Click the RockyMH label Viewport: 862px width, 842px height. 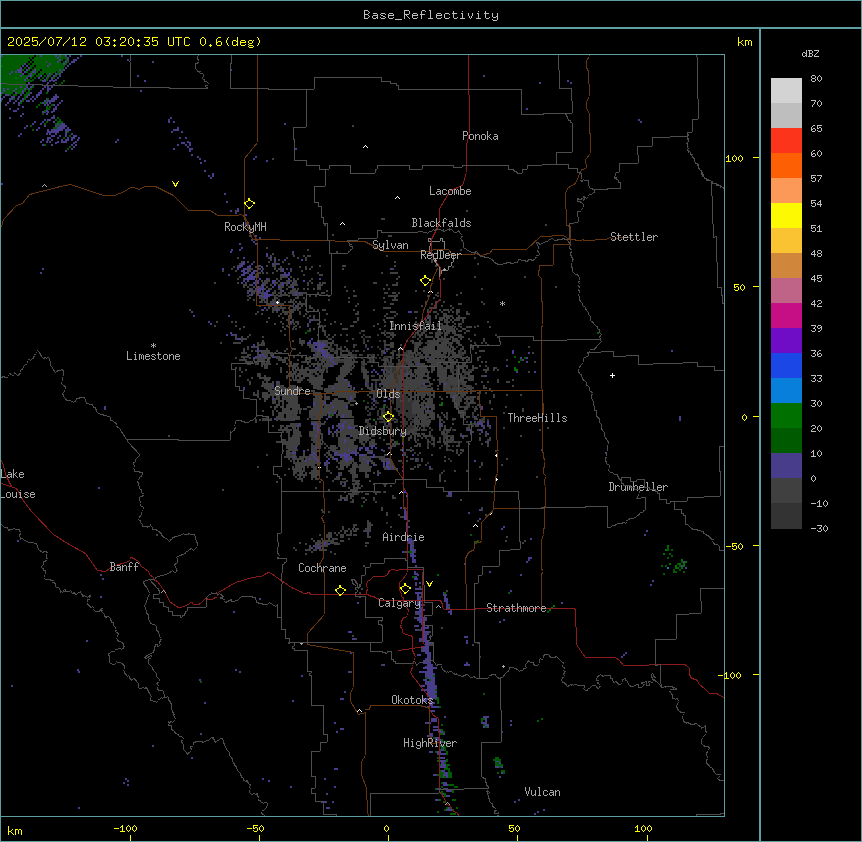click(245, 227)
